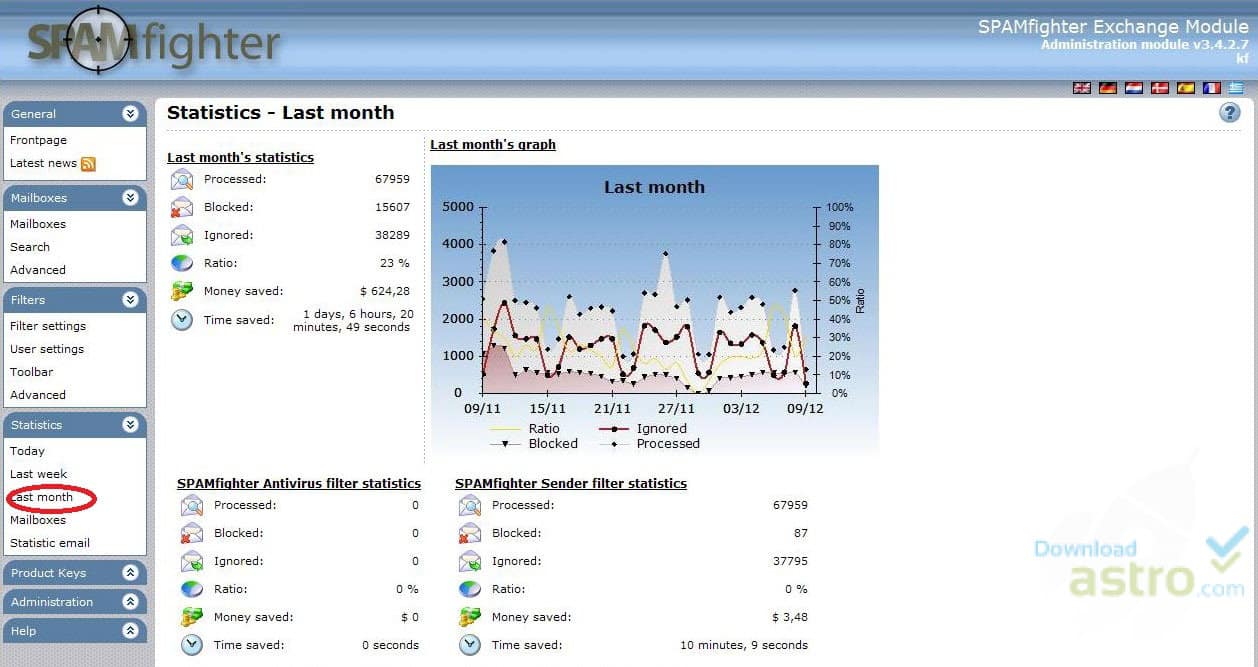Click Time saved clock in Sender filter statistics

click(469, 646)
